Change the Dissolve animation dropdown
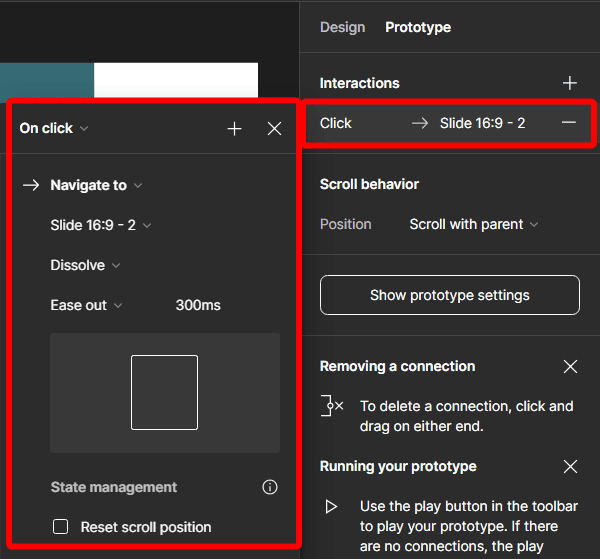This screenshot has height=559, width=600. tap(85, 265)
